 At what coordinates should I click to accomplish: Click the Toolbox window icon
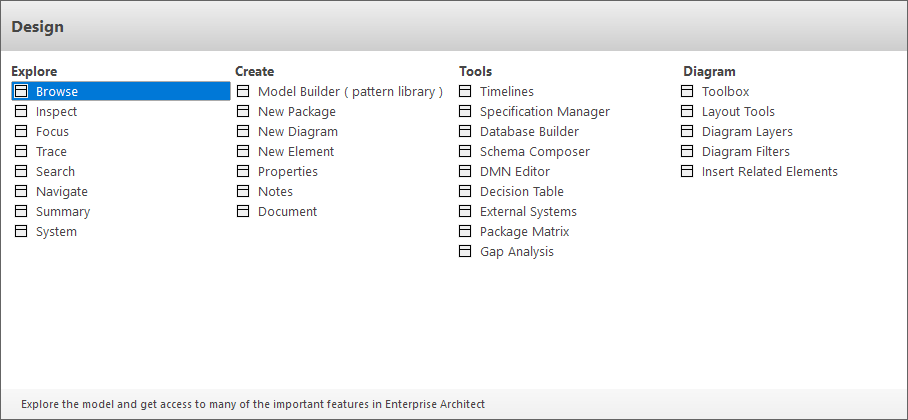(687, 91)
